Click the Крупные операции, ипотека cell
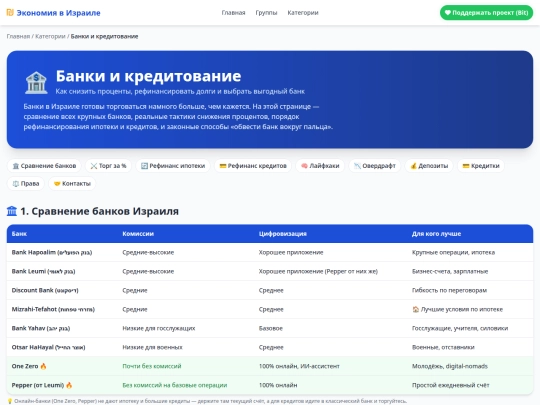 coord(453,252)
